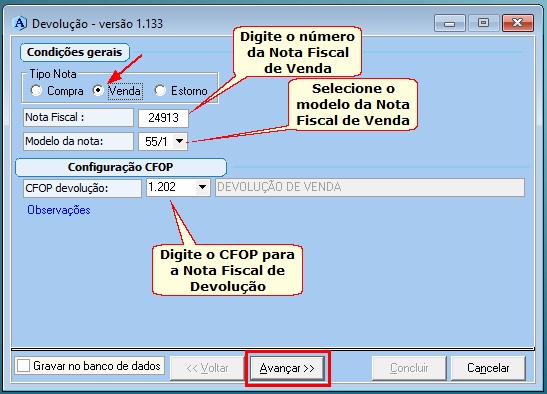Enable Gravar no banco de dados checkbox
This screenshot has width=547, height=394.
(23, 366)
